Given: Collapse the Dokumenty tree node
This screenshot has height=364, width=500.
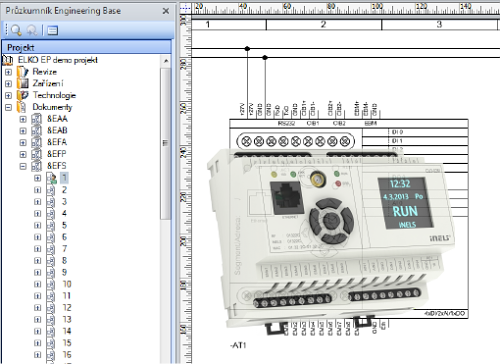Looking at the screenshot, I should 9,107.
